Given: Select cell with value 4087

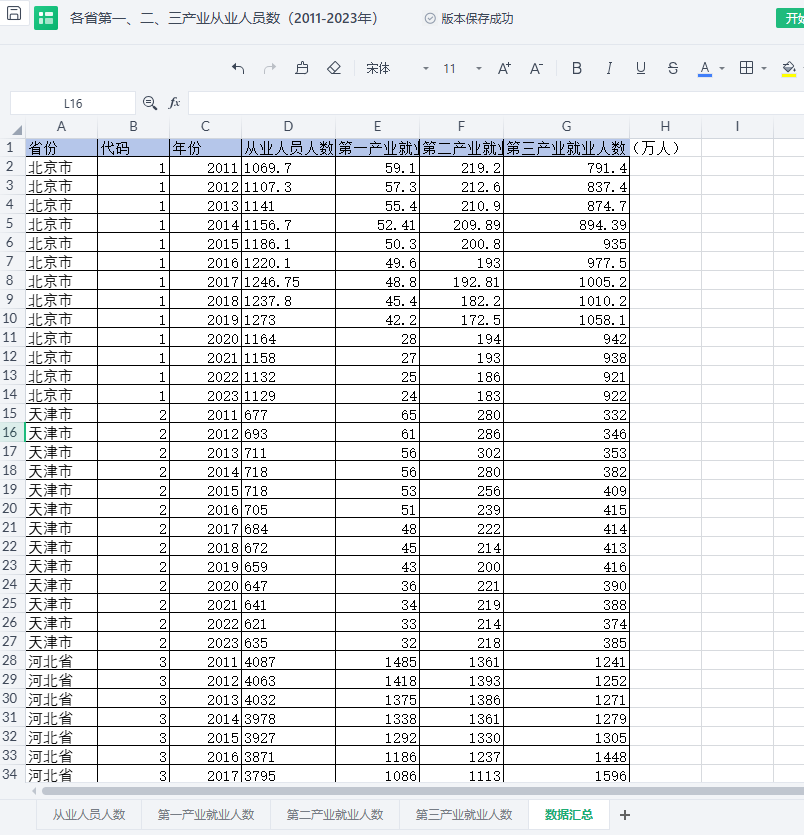Looking at the screenshot, I should [288, 661].
